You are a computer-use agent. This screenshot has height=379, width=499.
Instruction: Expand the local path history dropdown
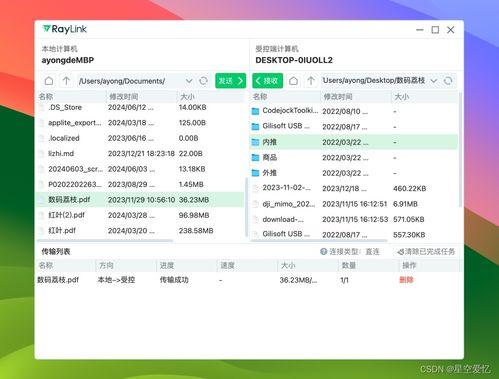point(189,81)
